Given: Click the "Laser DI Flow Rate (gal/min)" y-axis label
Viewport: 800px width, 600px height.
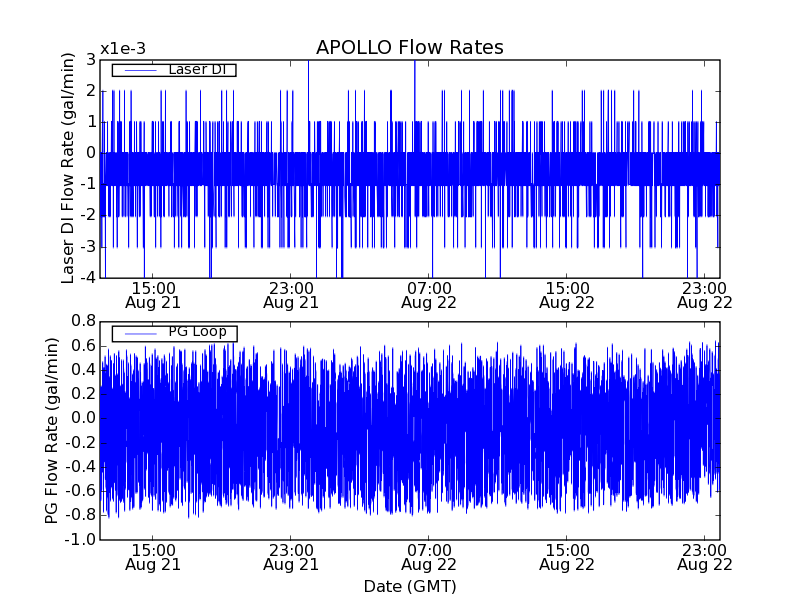Looking at the screenshot, I should point(69,168).
